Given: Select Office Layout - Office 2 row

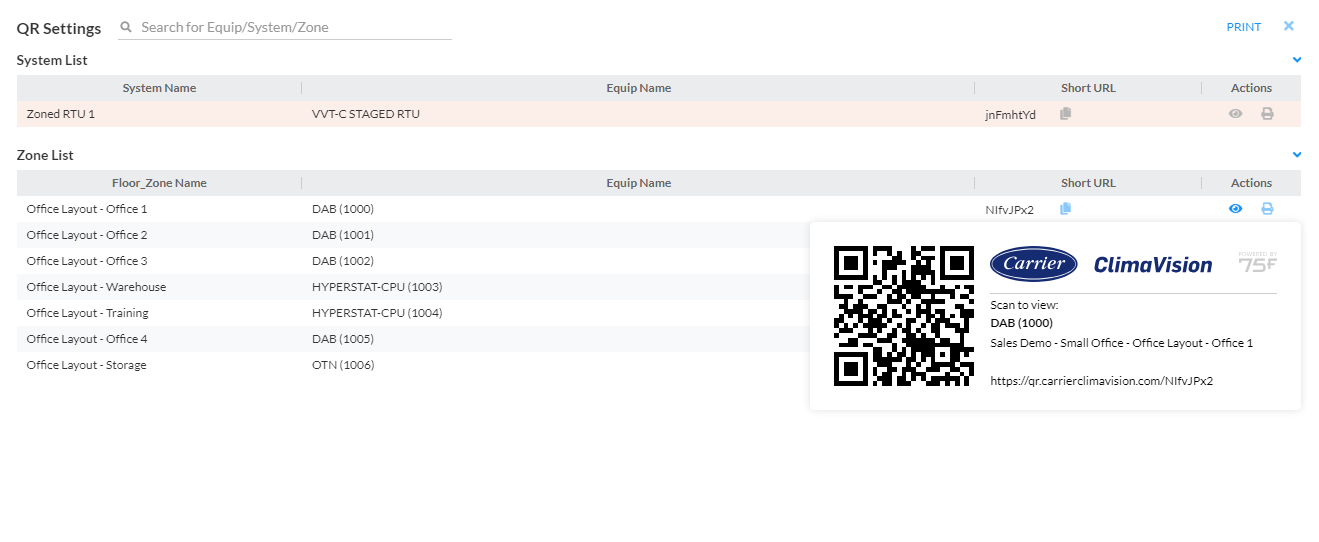Looking at the screenshot, I should (x=413, y=235).
